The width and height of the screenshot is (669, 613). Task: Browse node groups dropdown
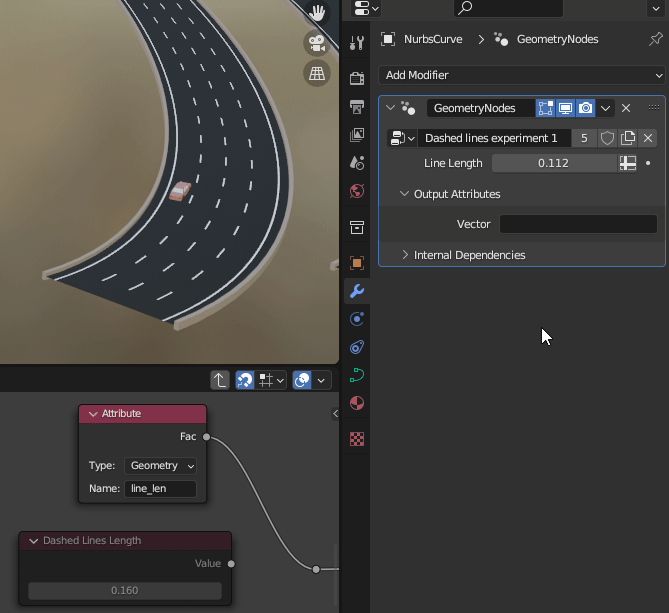click(402, 138)
